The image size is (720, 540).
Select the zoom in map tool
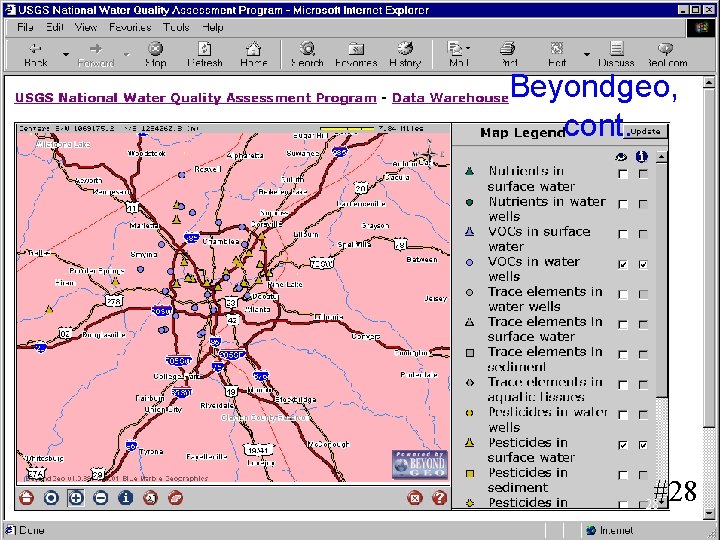click(x=76, y=498)
